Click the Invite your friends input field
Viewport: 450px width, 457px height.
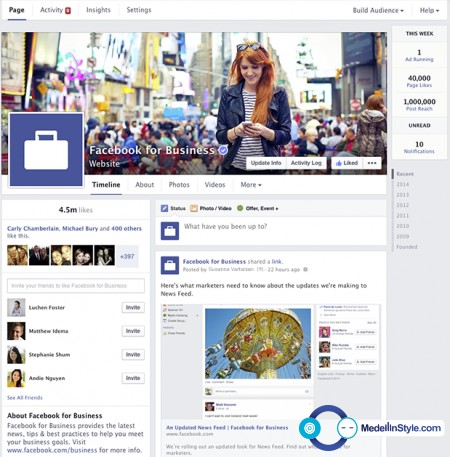pos(76,286)
